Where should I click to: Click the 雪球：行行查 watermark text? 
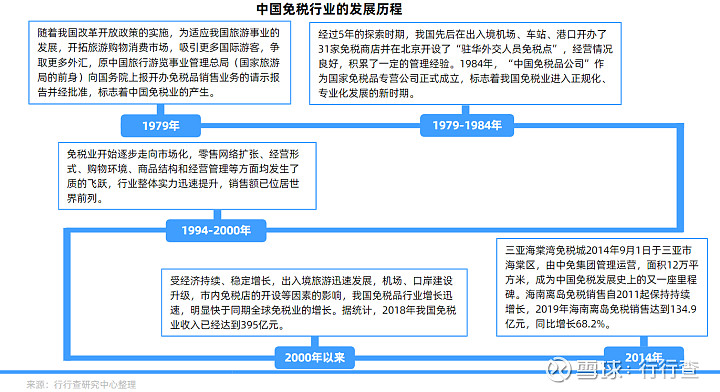point(637,369)
